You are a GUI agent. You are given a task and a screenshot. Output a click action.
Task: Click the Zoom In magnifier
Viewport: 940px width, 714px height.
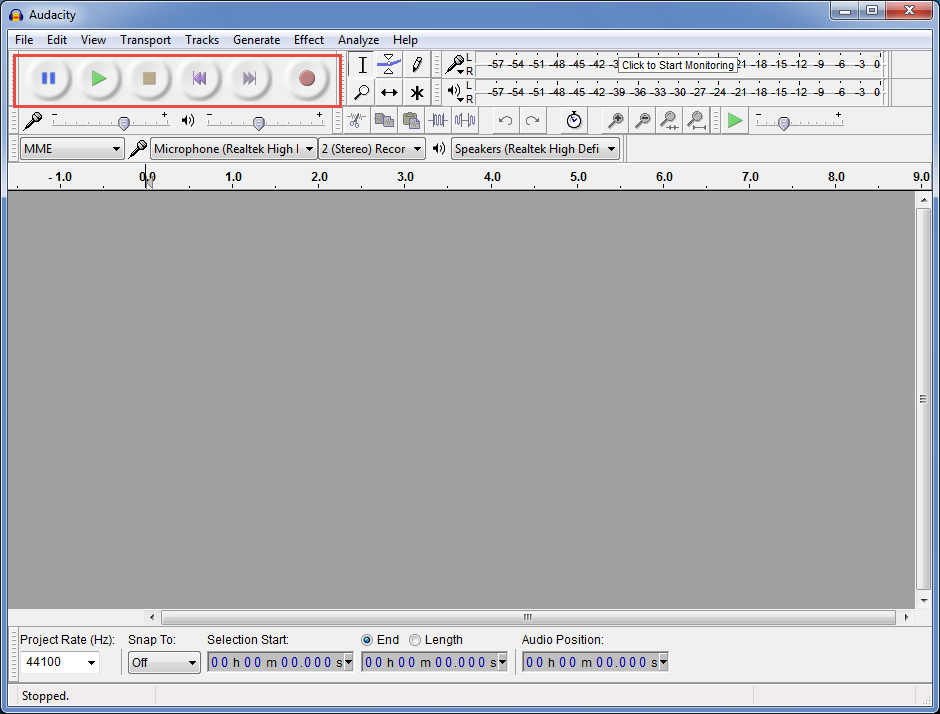coord(615,120)
